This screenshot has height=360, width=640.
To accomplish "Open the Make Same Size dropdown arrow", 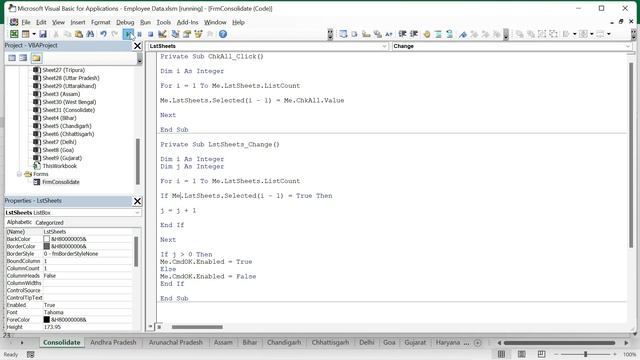I will coord(609,34).
